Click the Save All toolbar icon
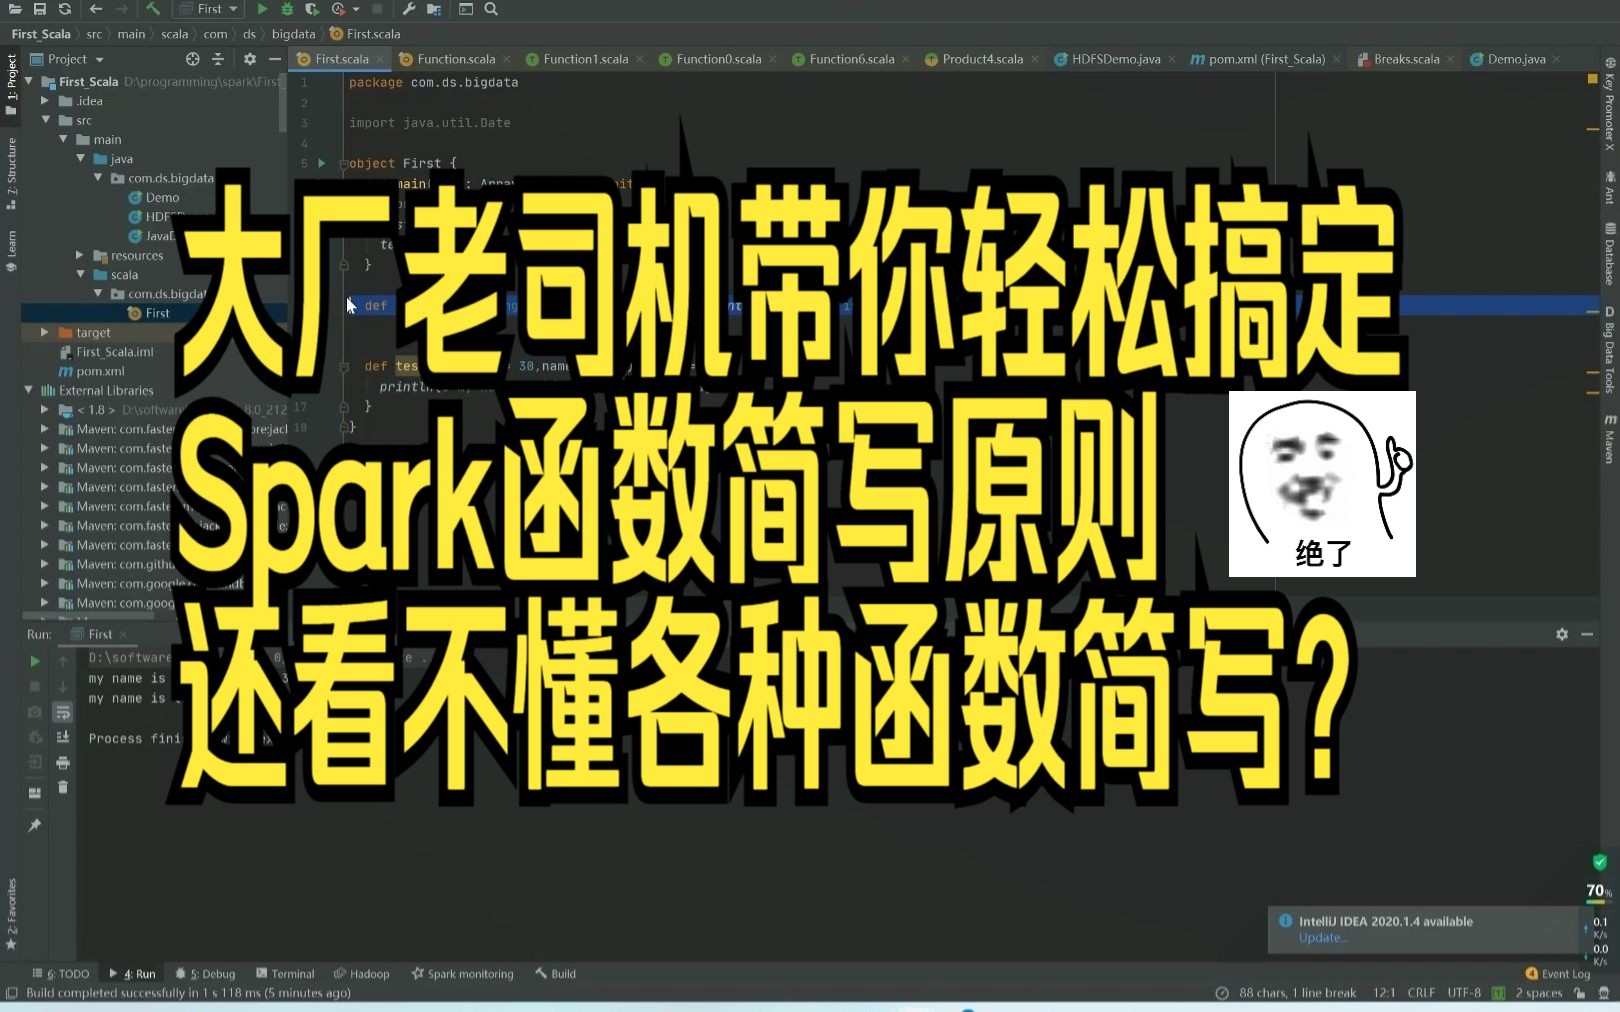This screenshot has width=1620, height=1012. click(40, 9)
